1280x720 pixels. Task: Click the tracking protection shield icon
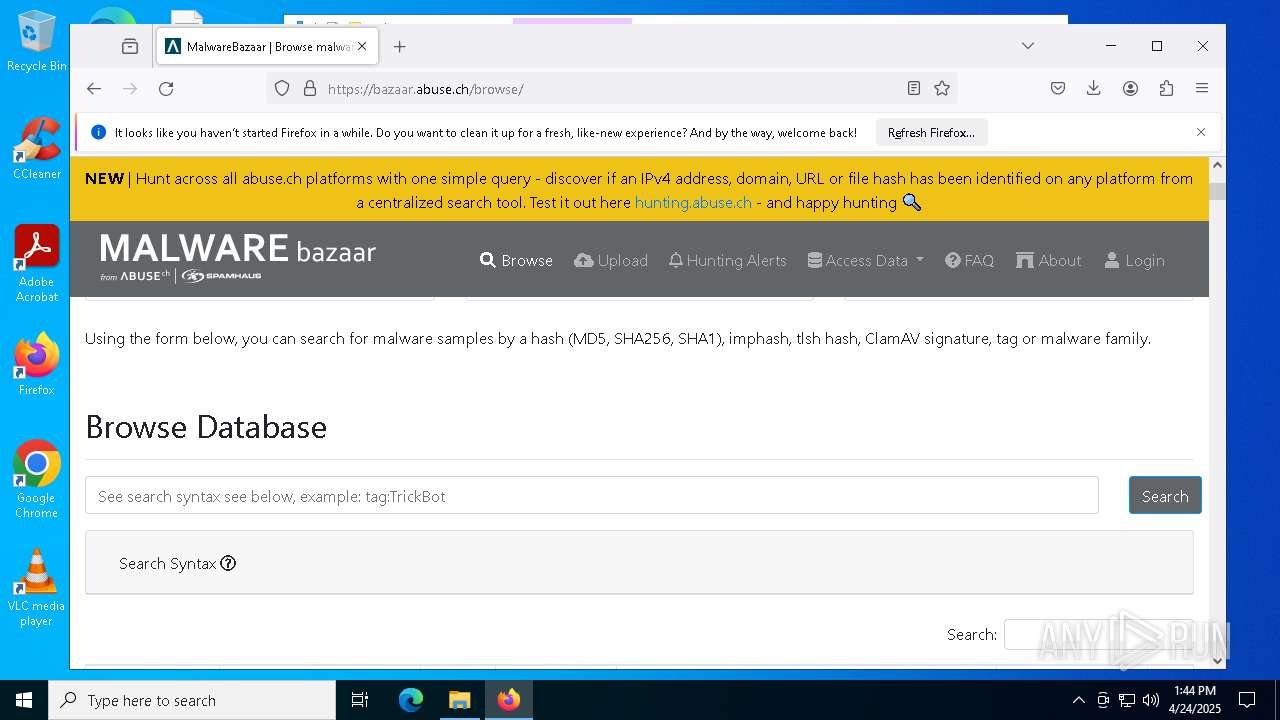point(282,89)
